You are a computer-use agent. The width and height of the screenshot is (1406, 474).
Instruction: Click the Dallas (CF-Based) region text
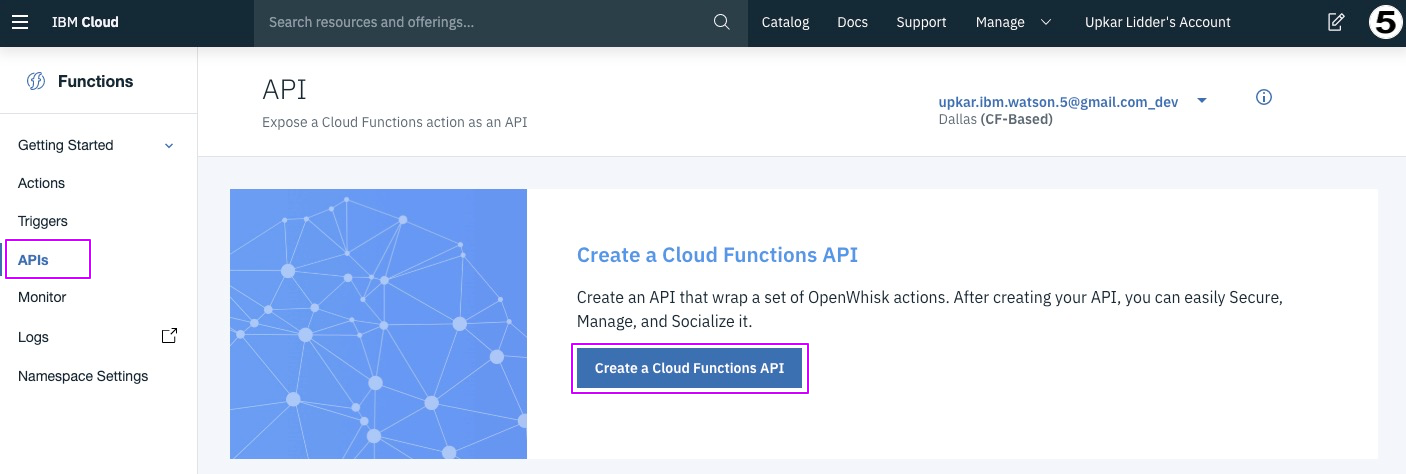995,119
